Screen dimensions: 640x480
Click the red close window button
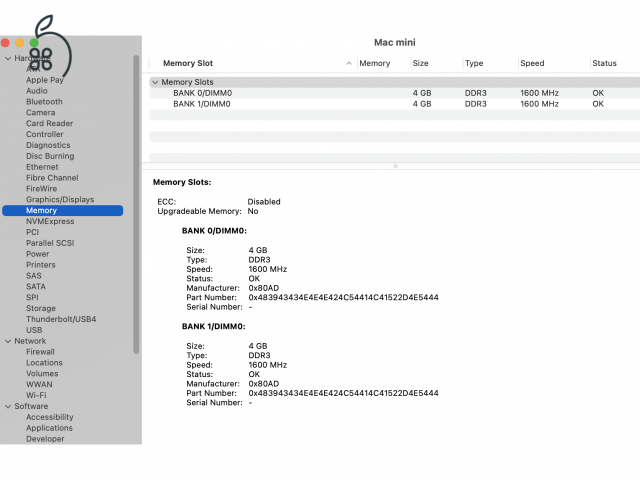(x=5, y=43)
